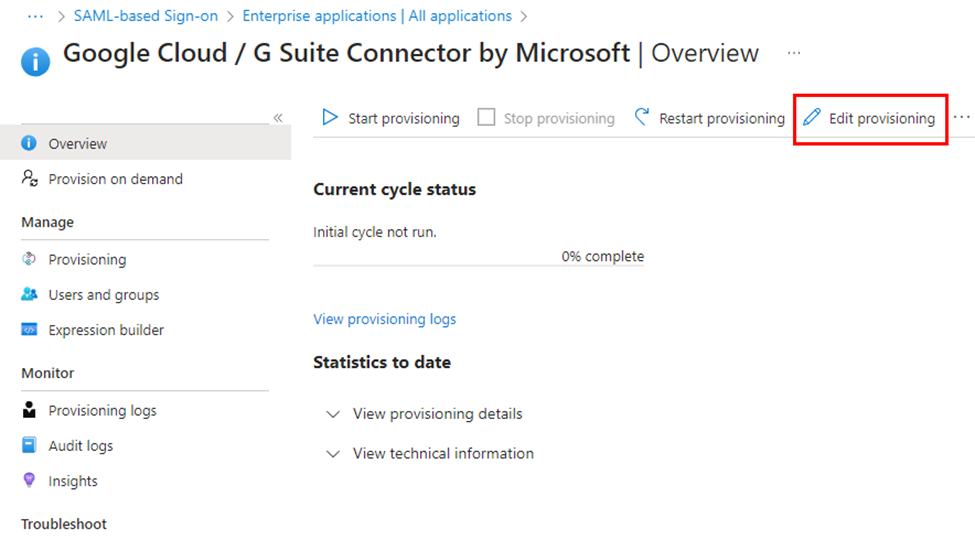975x539 pixels.
Task: Click the Expression builder icon
Action: pos(30,330)
